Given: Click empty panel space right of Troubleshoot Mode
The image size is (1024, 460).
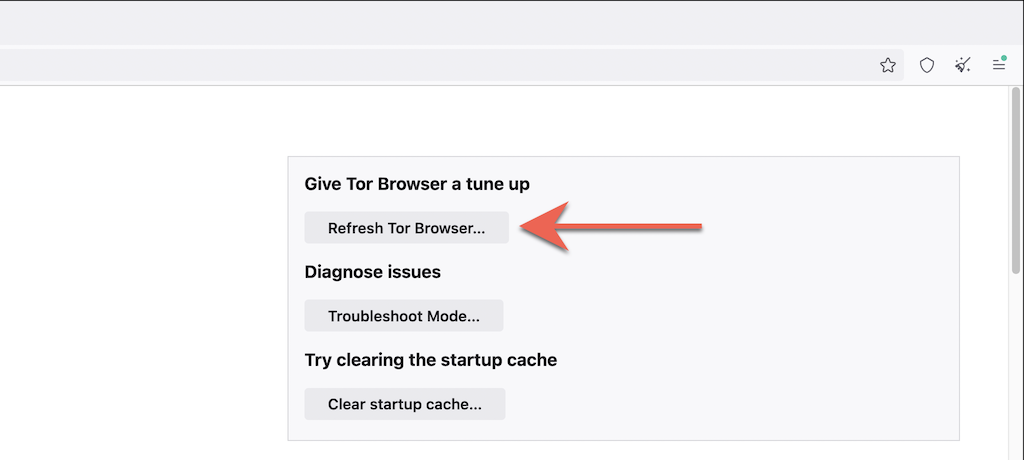Looking at the screenshot, I should click(x=730, y=316).
